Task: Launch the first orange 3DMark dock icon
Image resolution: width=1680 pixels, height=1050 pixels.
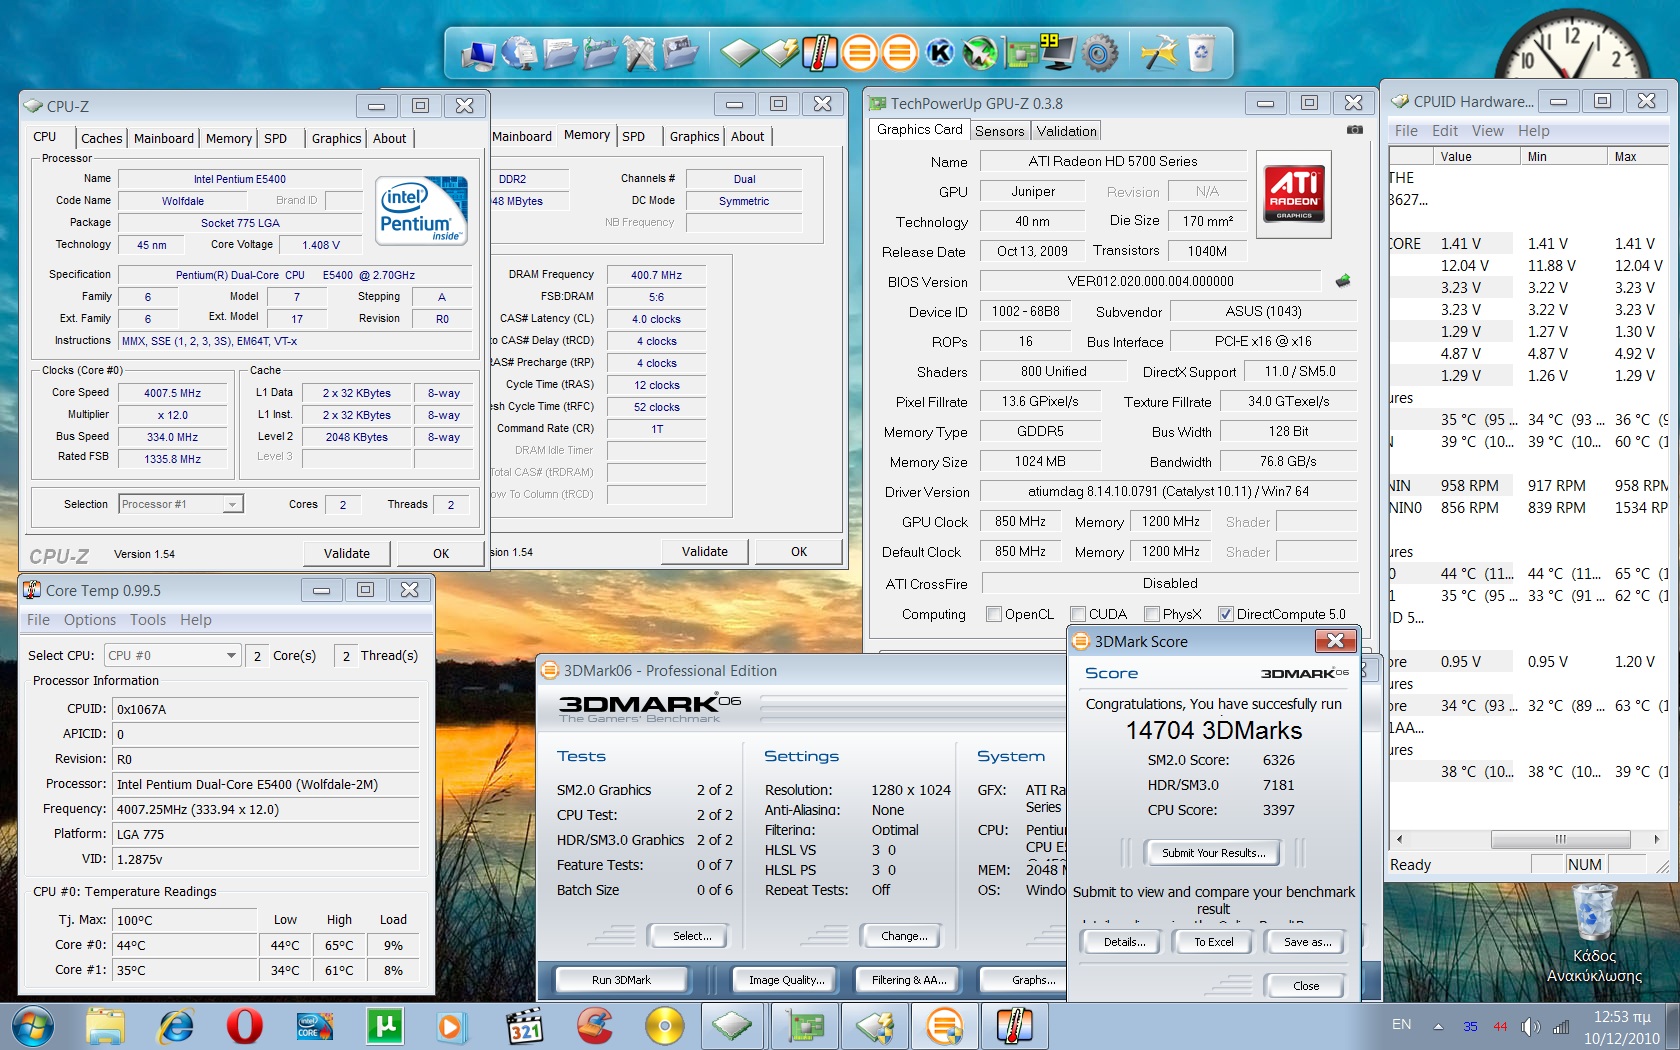Action: 859,52
